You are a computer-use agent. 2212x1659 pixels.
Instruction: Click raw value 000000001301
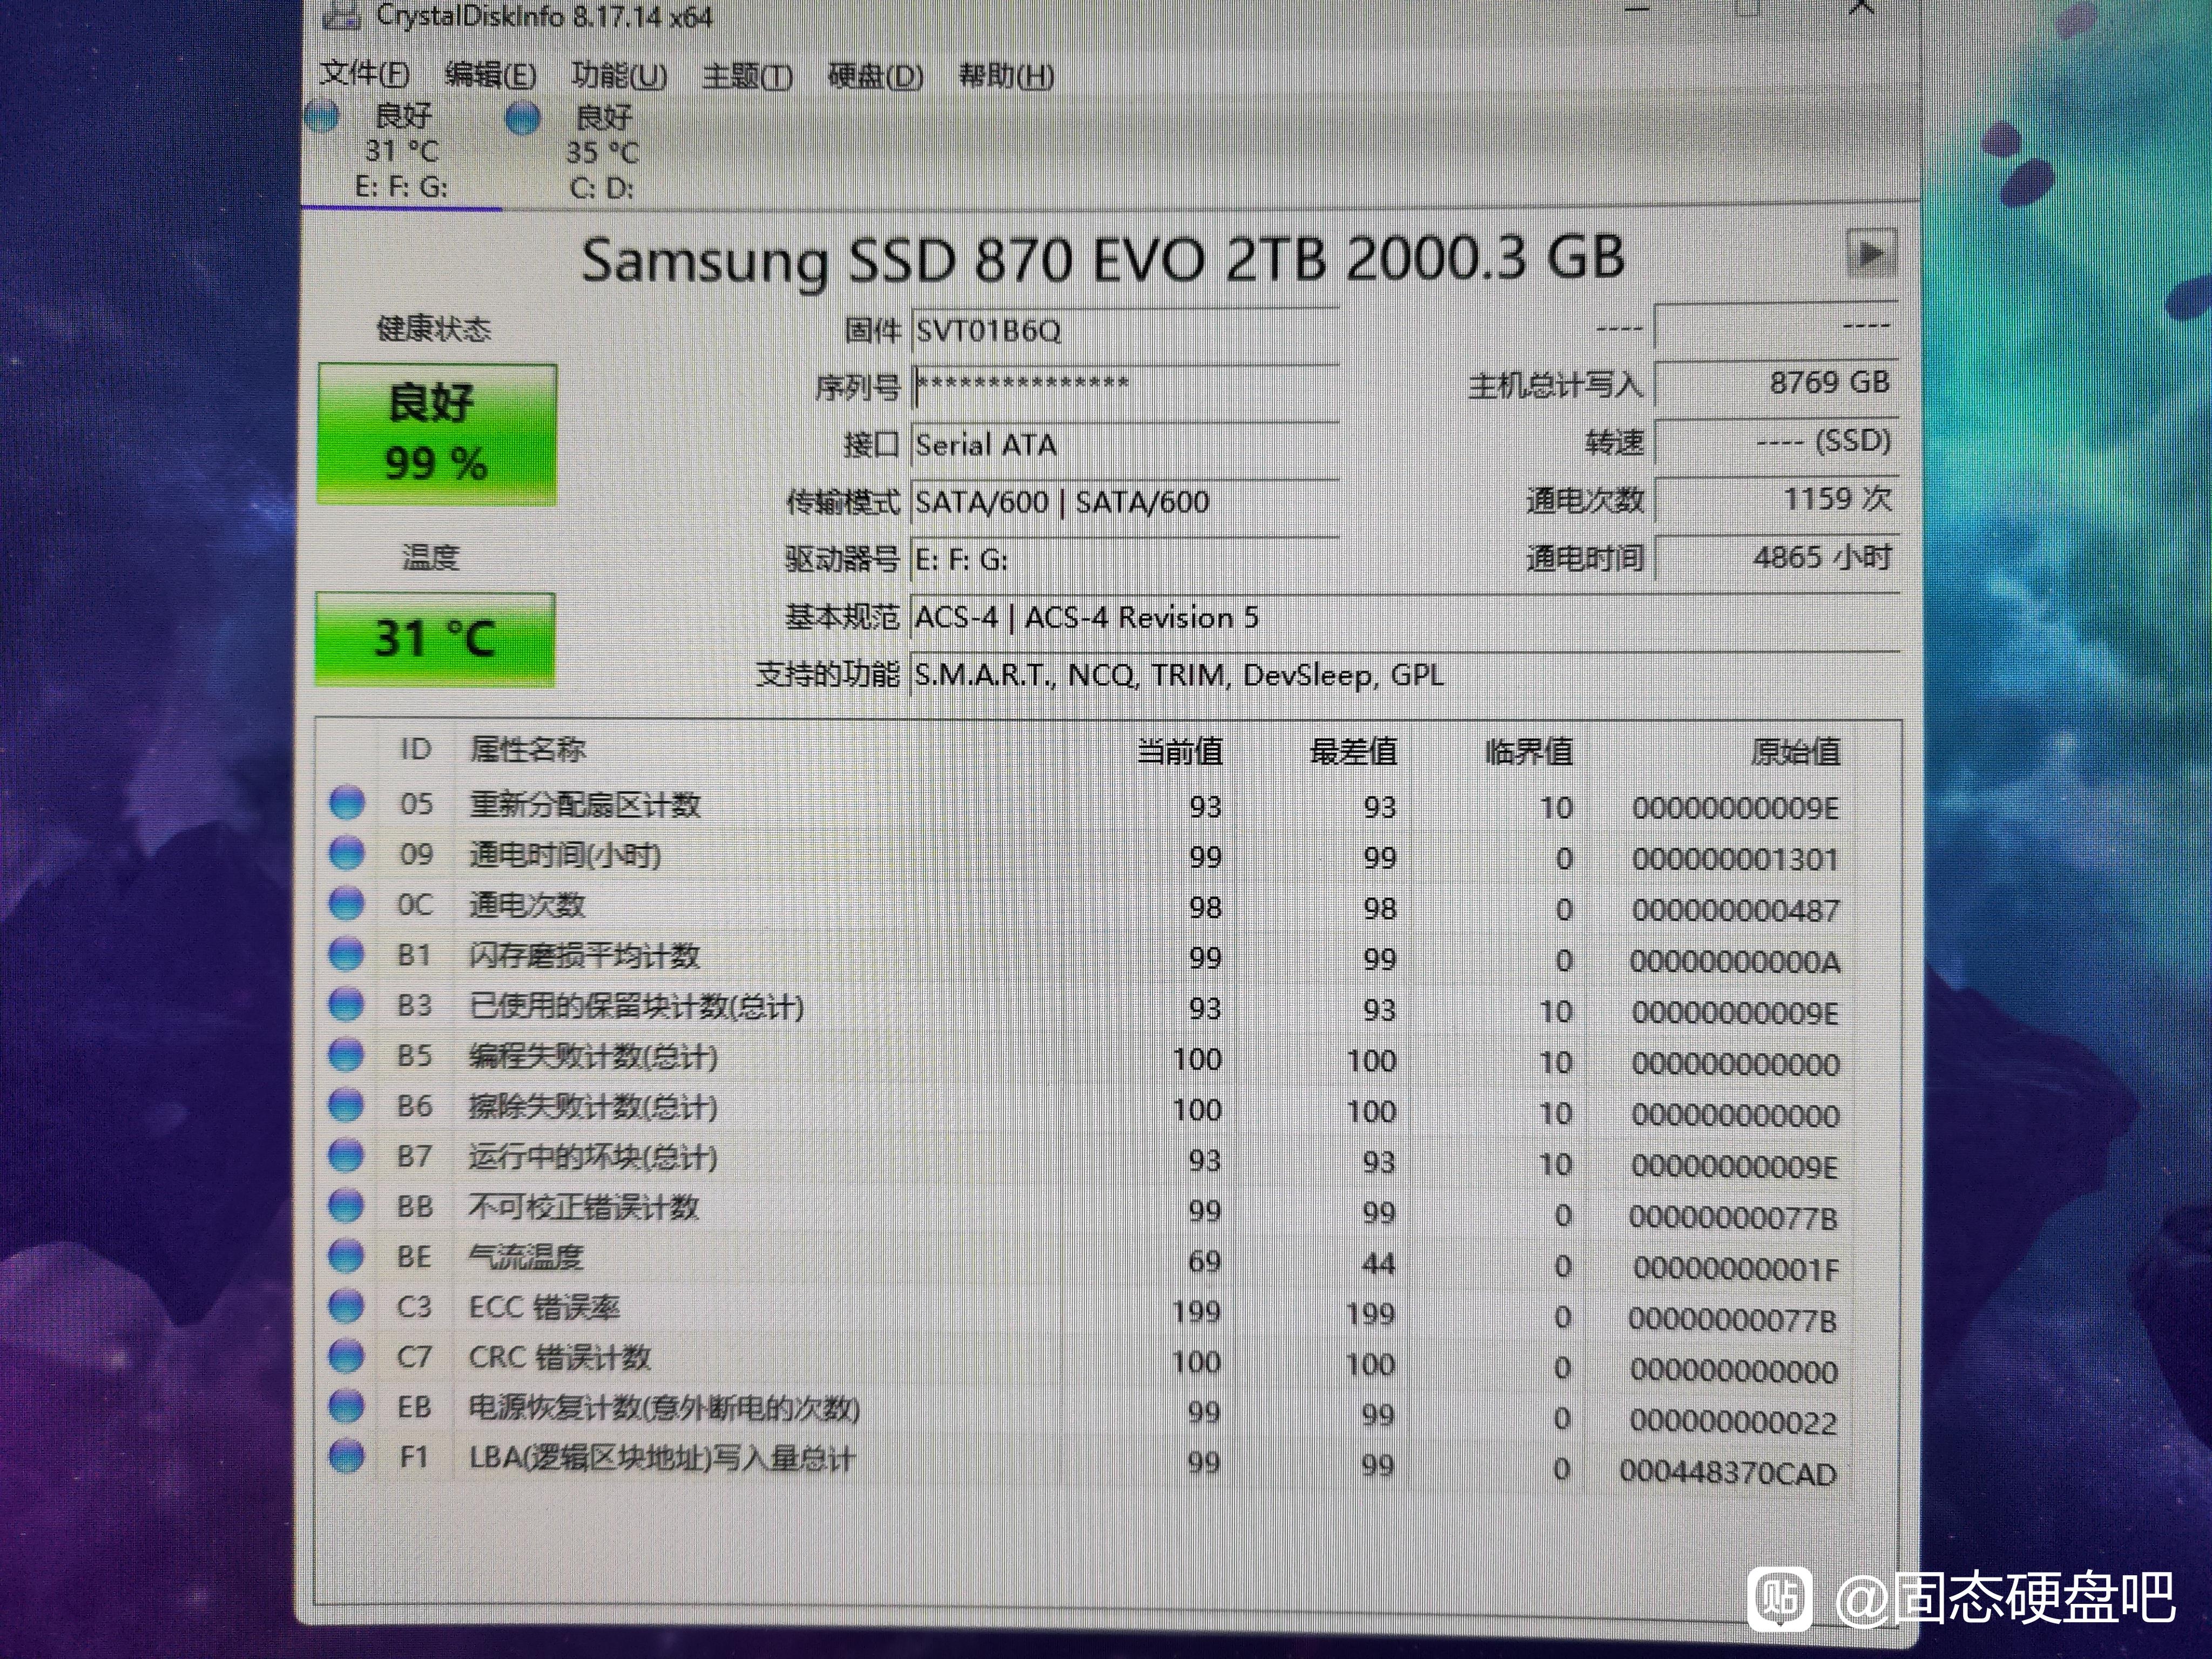1735,859
